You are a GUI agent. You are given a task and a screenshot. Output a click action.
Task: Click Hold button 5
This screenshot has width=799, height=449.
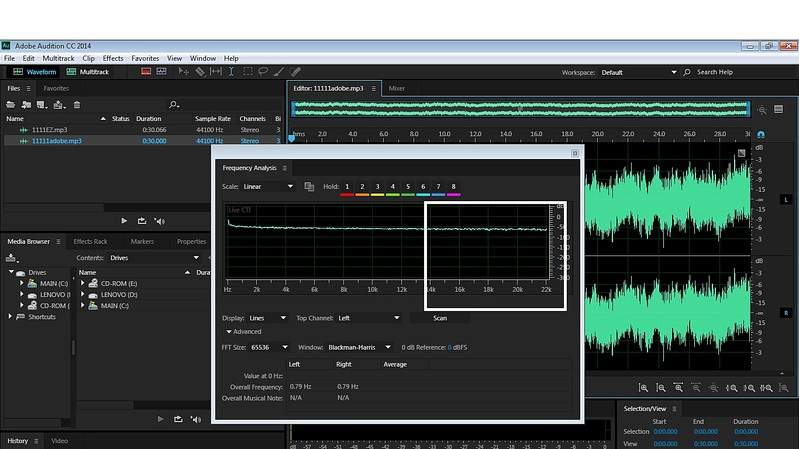pyautogui.click(x=408, y=187)
